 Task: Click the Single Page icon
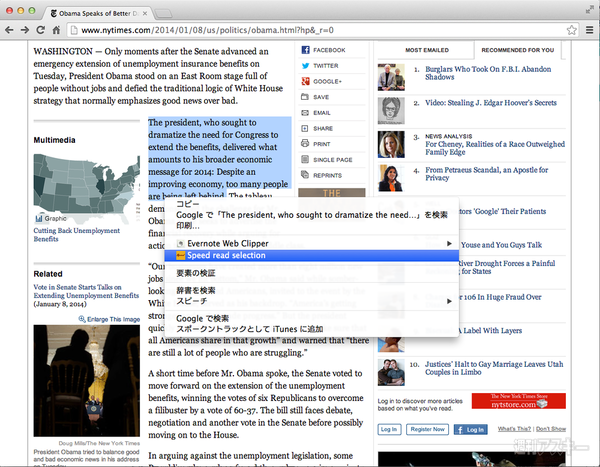pos(305,159)
